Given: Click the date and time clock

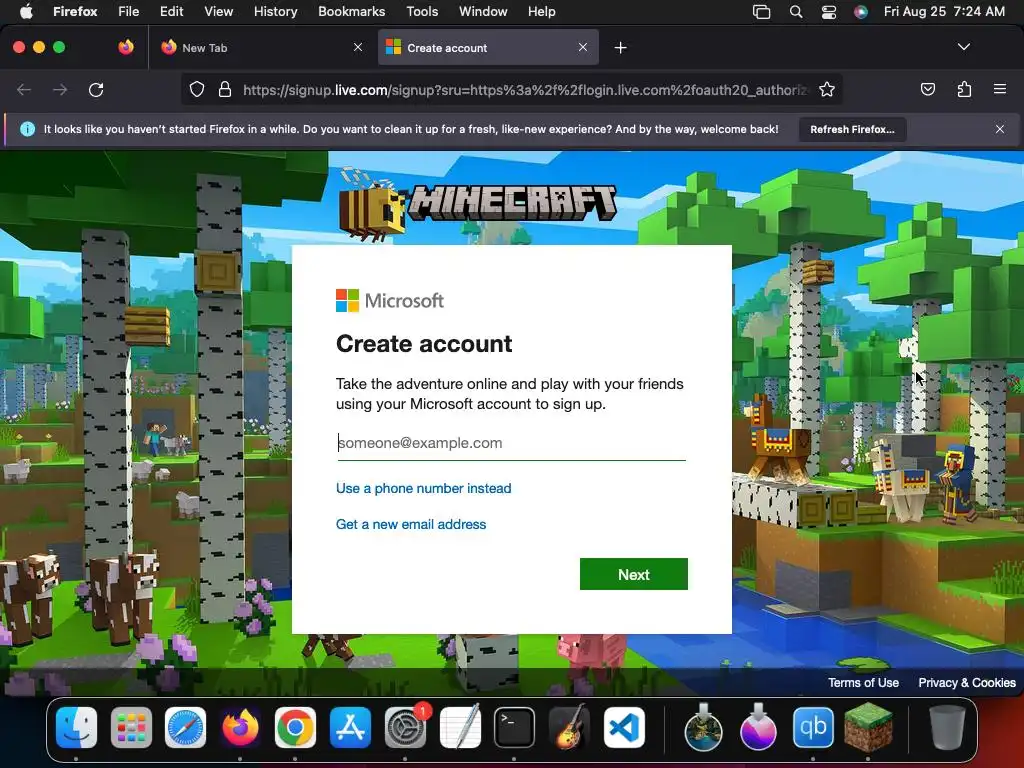Looking at the screenshot, I should (944, 12).
